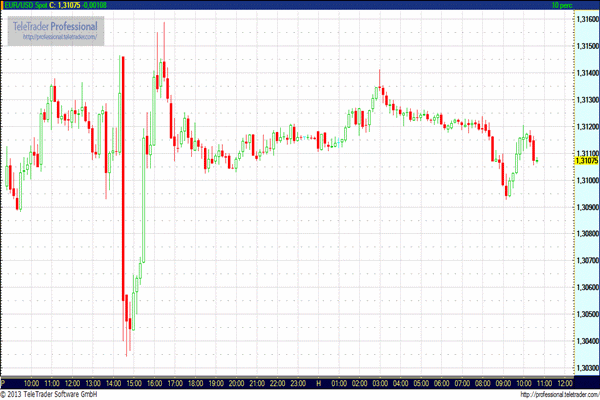The image size is (600, 400).
Task: Select the 1,30800 price axis label
Action: pos(587,233)
